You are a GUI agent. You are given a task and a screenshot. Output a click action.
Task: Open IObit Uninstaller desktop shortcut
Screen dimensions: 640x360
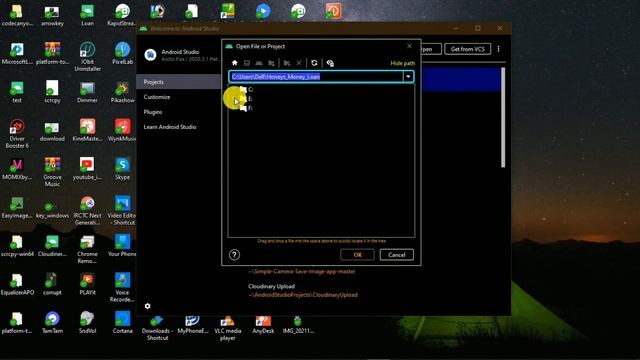tap(87, 57)
